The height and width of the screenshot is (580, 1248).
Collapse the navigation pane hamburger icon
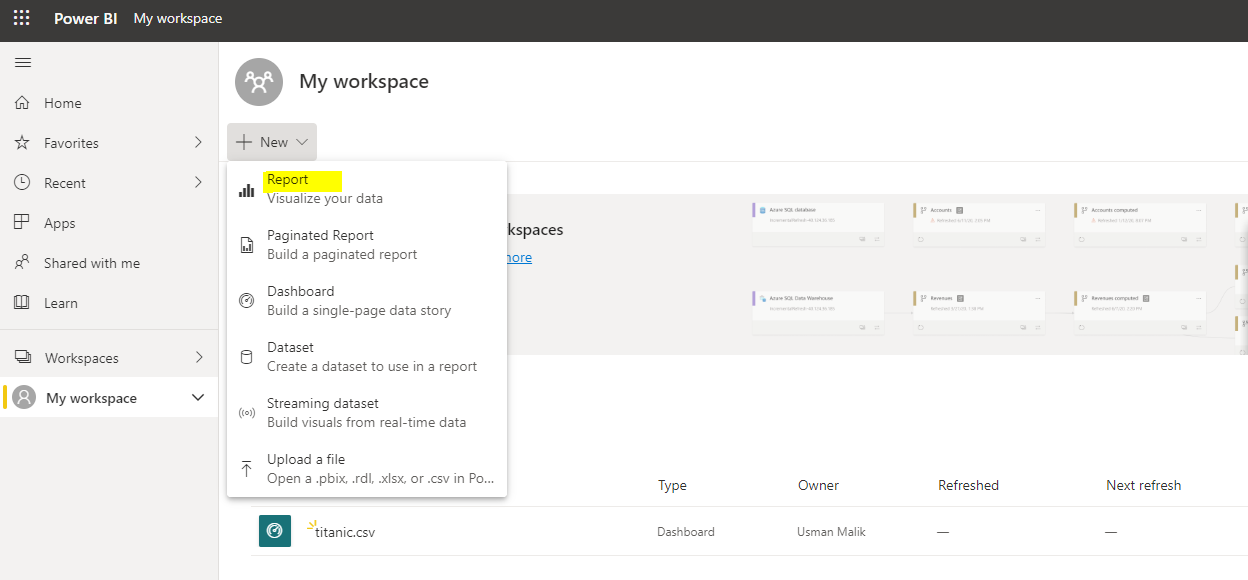coord(22,63)
